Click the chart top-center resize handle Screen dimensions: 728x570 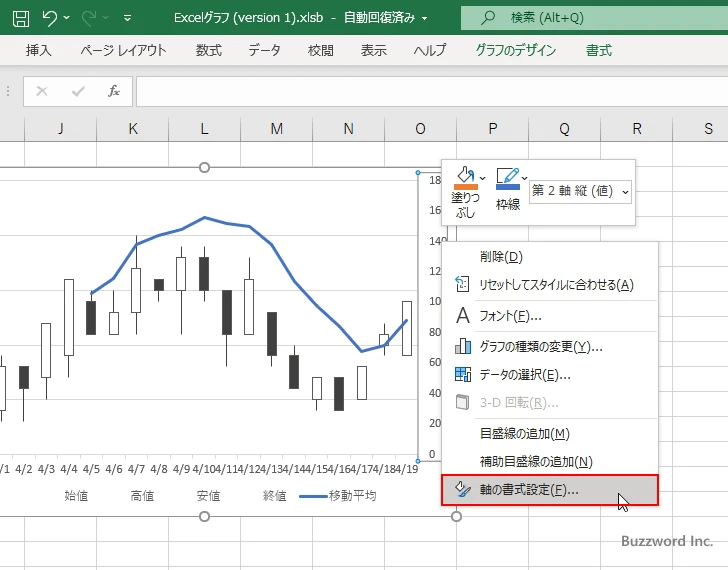click(x=204, y=168)
